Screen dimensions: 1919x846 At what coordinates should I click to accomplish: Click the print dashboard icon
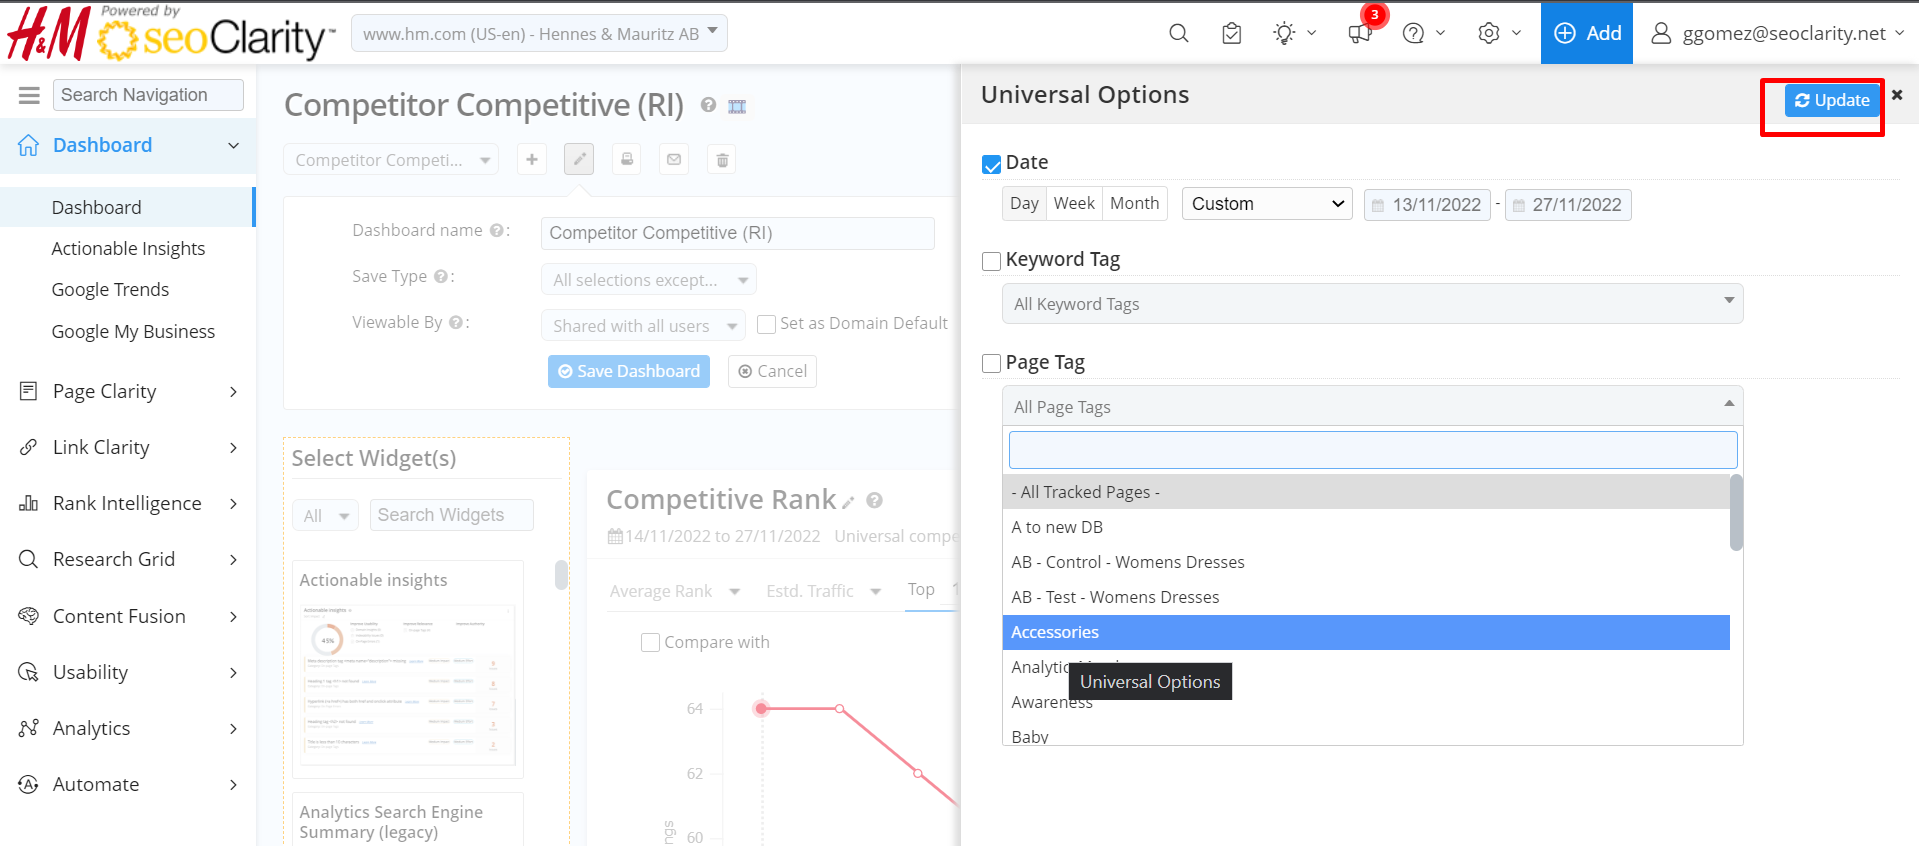(x=627, y=160)
